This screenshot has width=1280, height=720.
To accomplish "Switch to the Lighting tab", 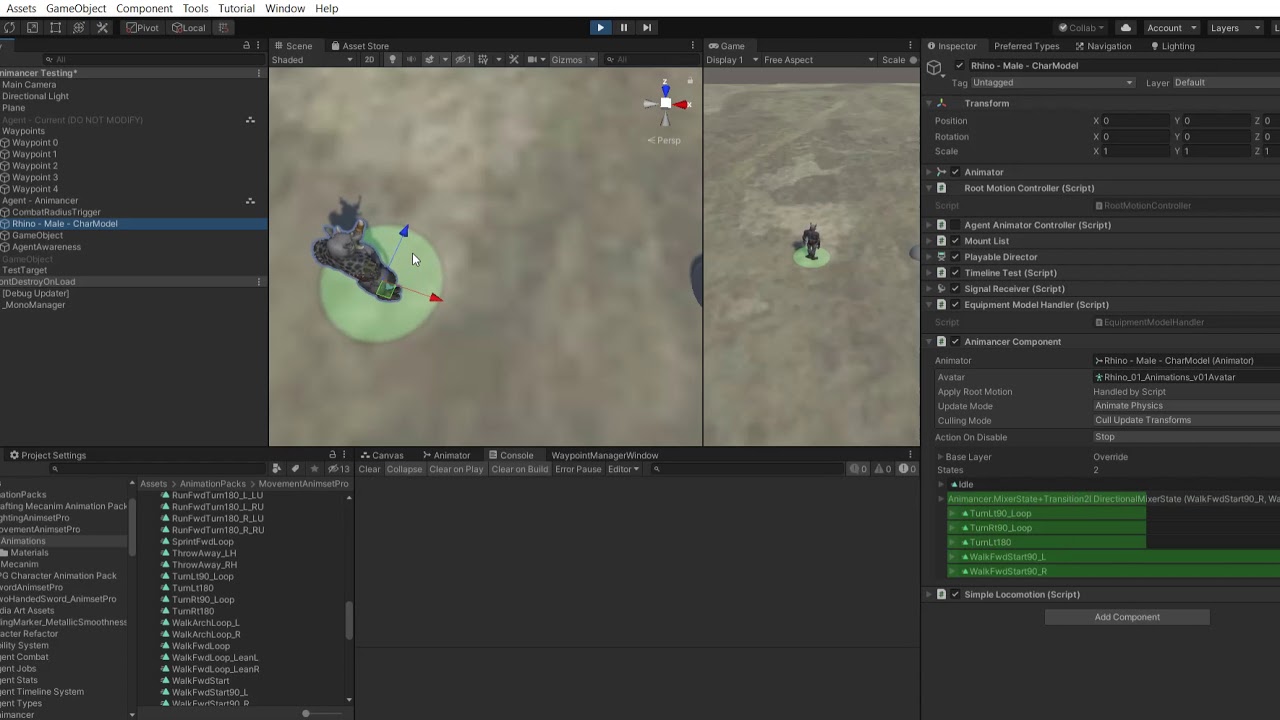I will tap(1172, 46).
